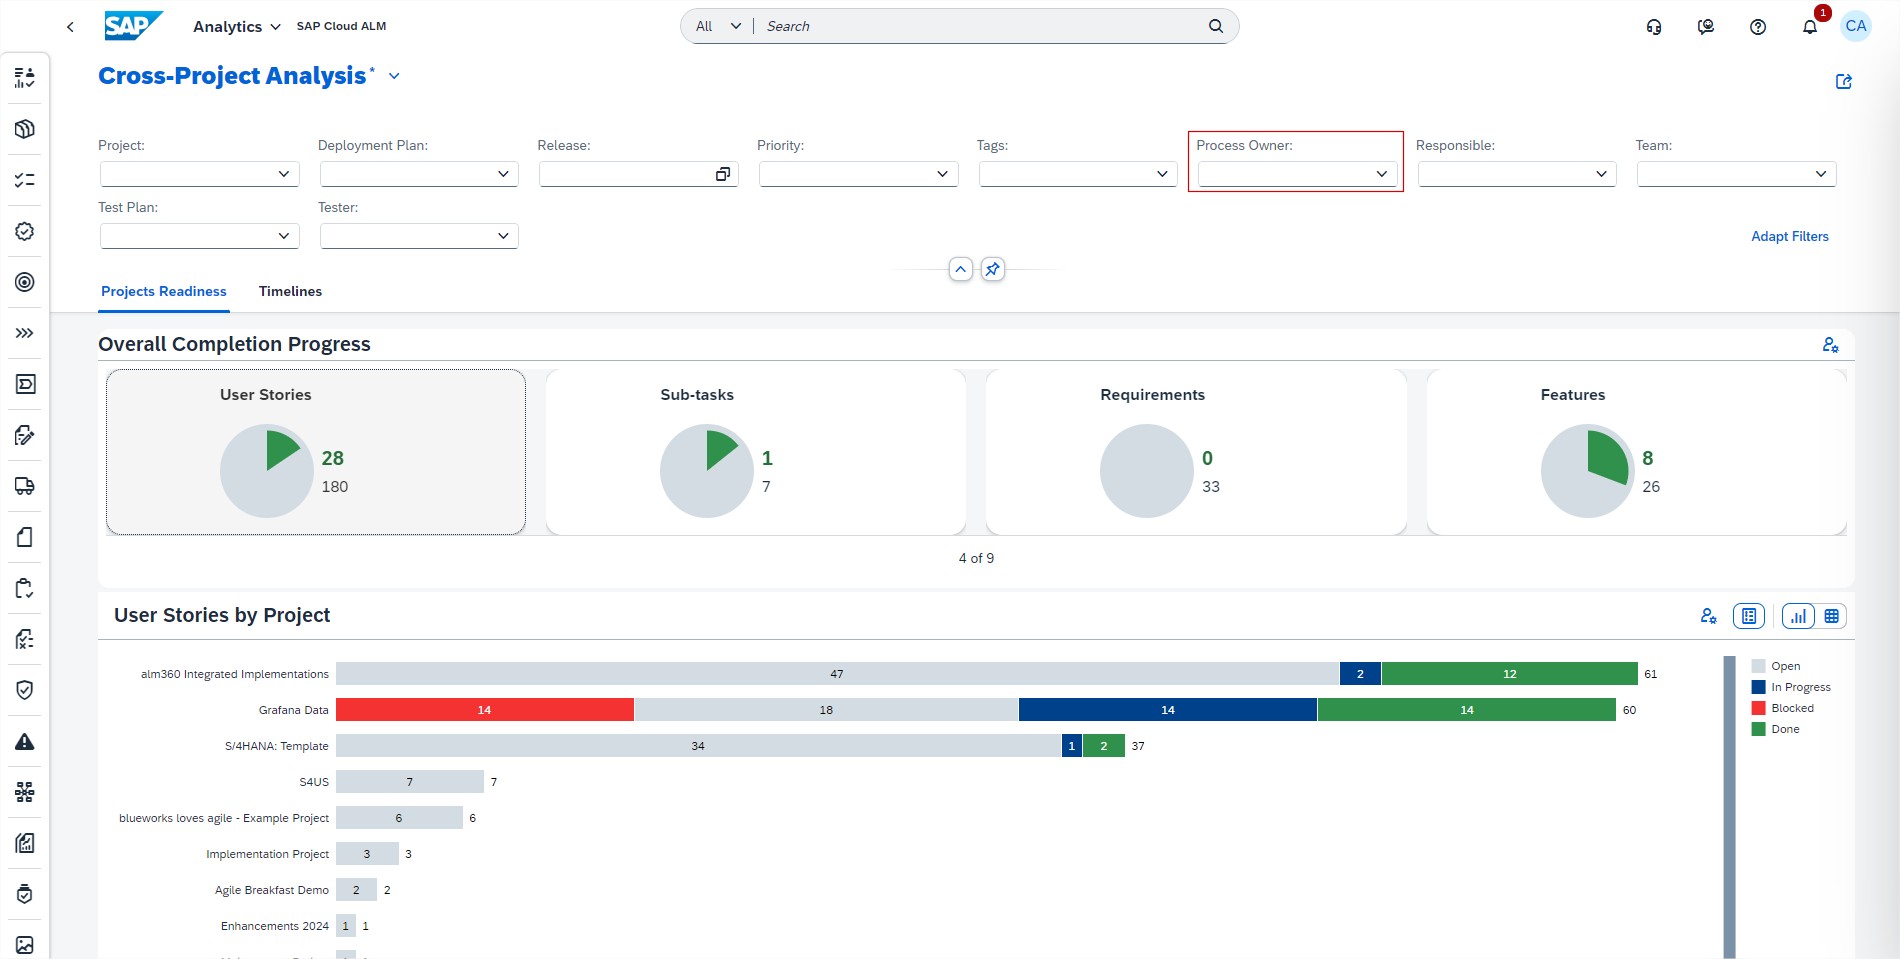This screenshot has width=1900, height=959.
Task: Open the Project filter dropdown
Action: tap(283, 174)
